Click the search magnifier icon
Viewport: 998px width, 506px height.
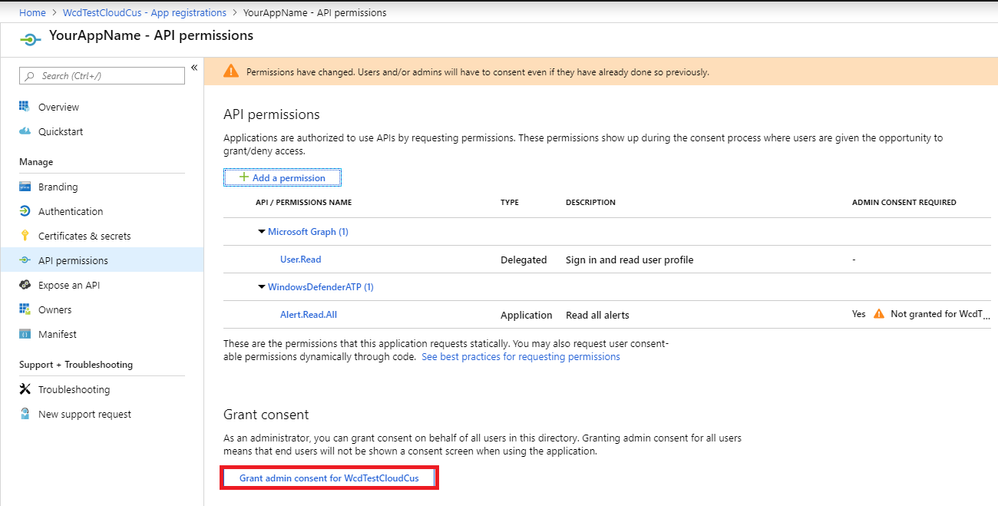(x=29, y=76)
